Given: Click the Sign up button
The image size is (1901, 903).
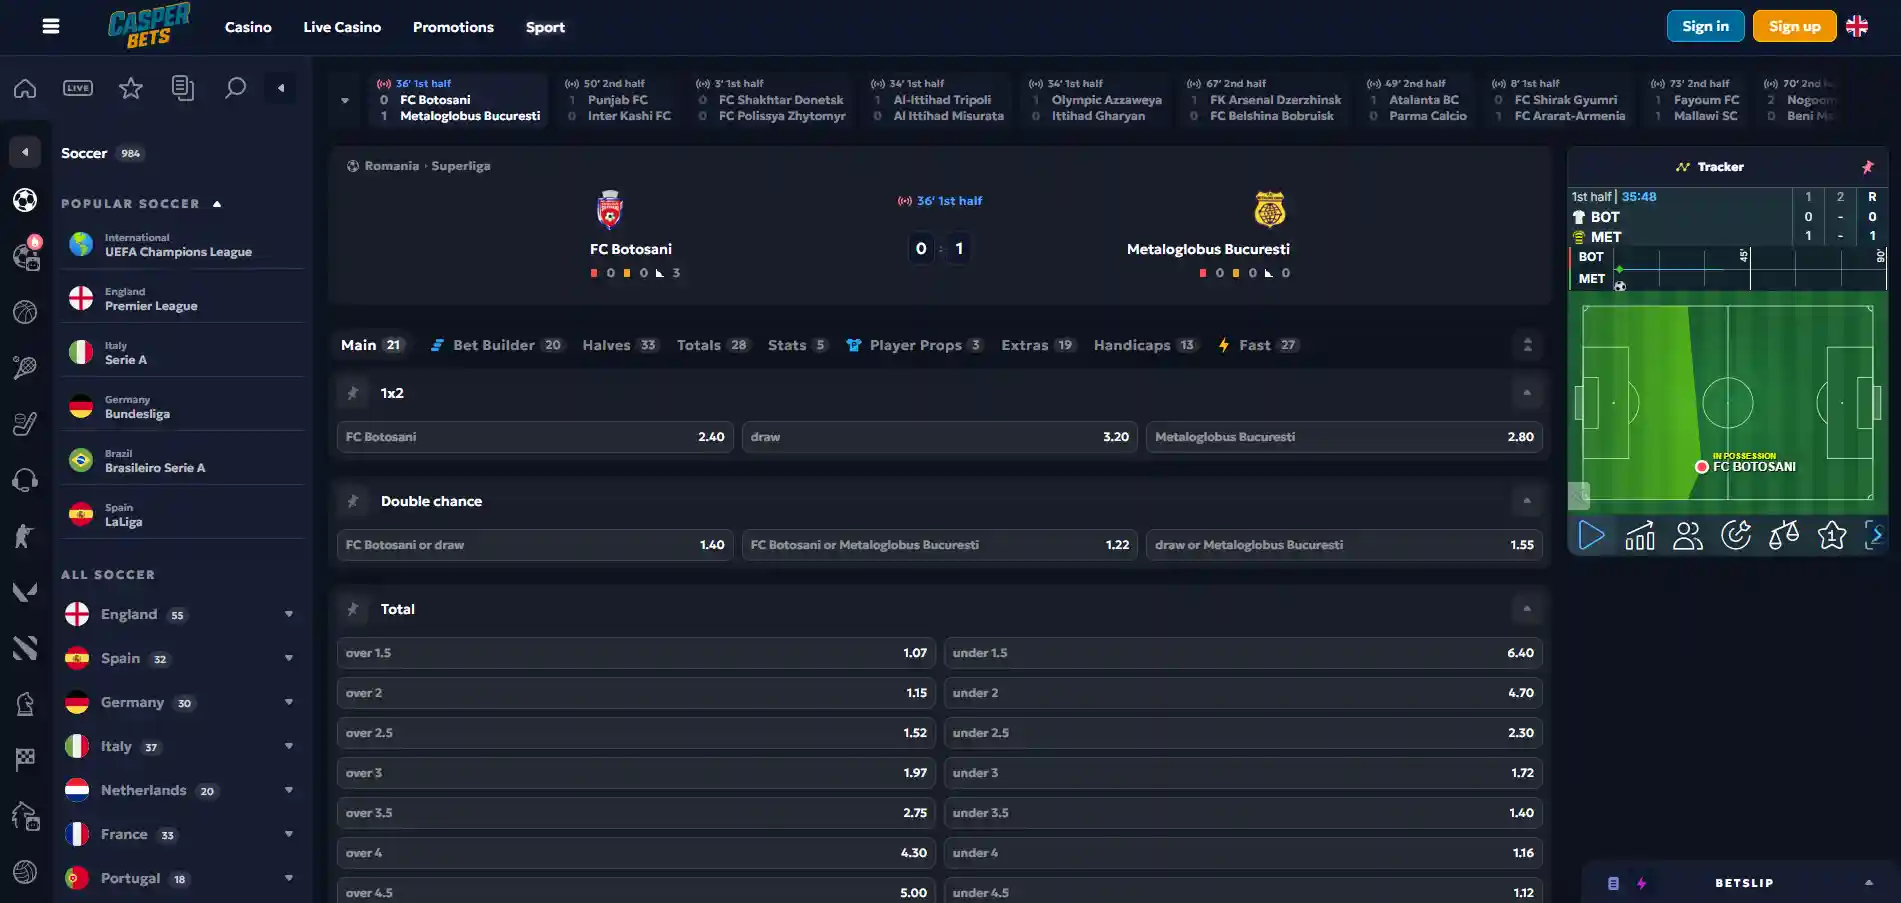Looking at the screenshot, I should point(1794,26).
